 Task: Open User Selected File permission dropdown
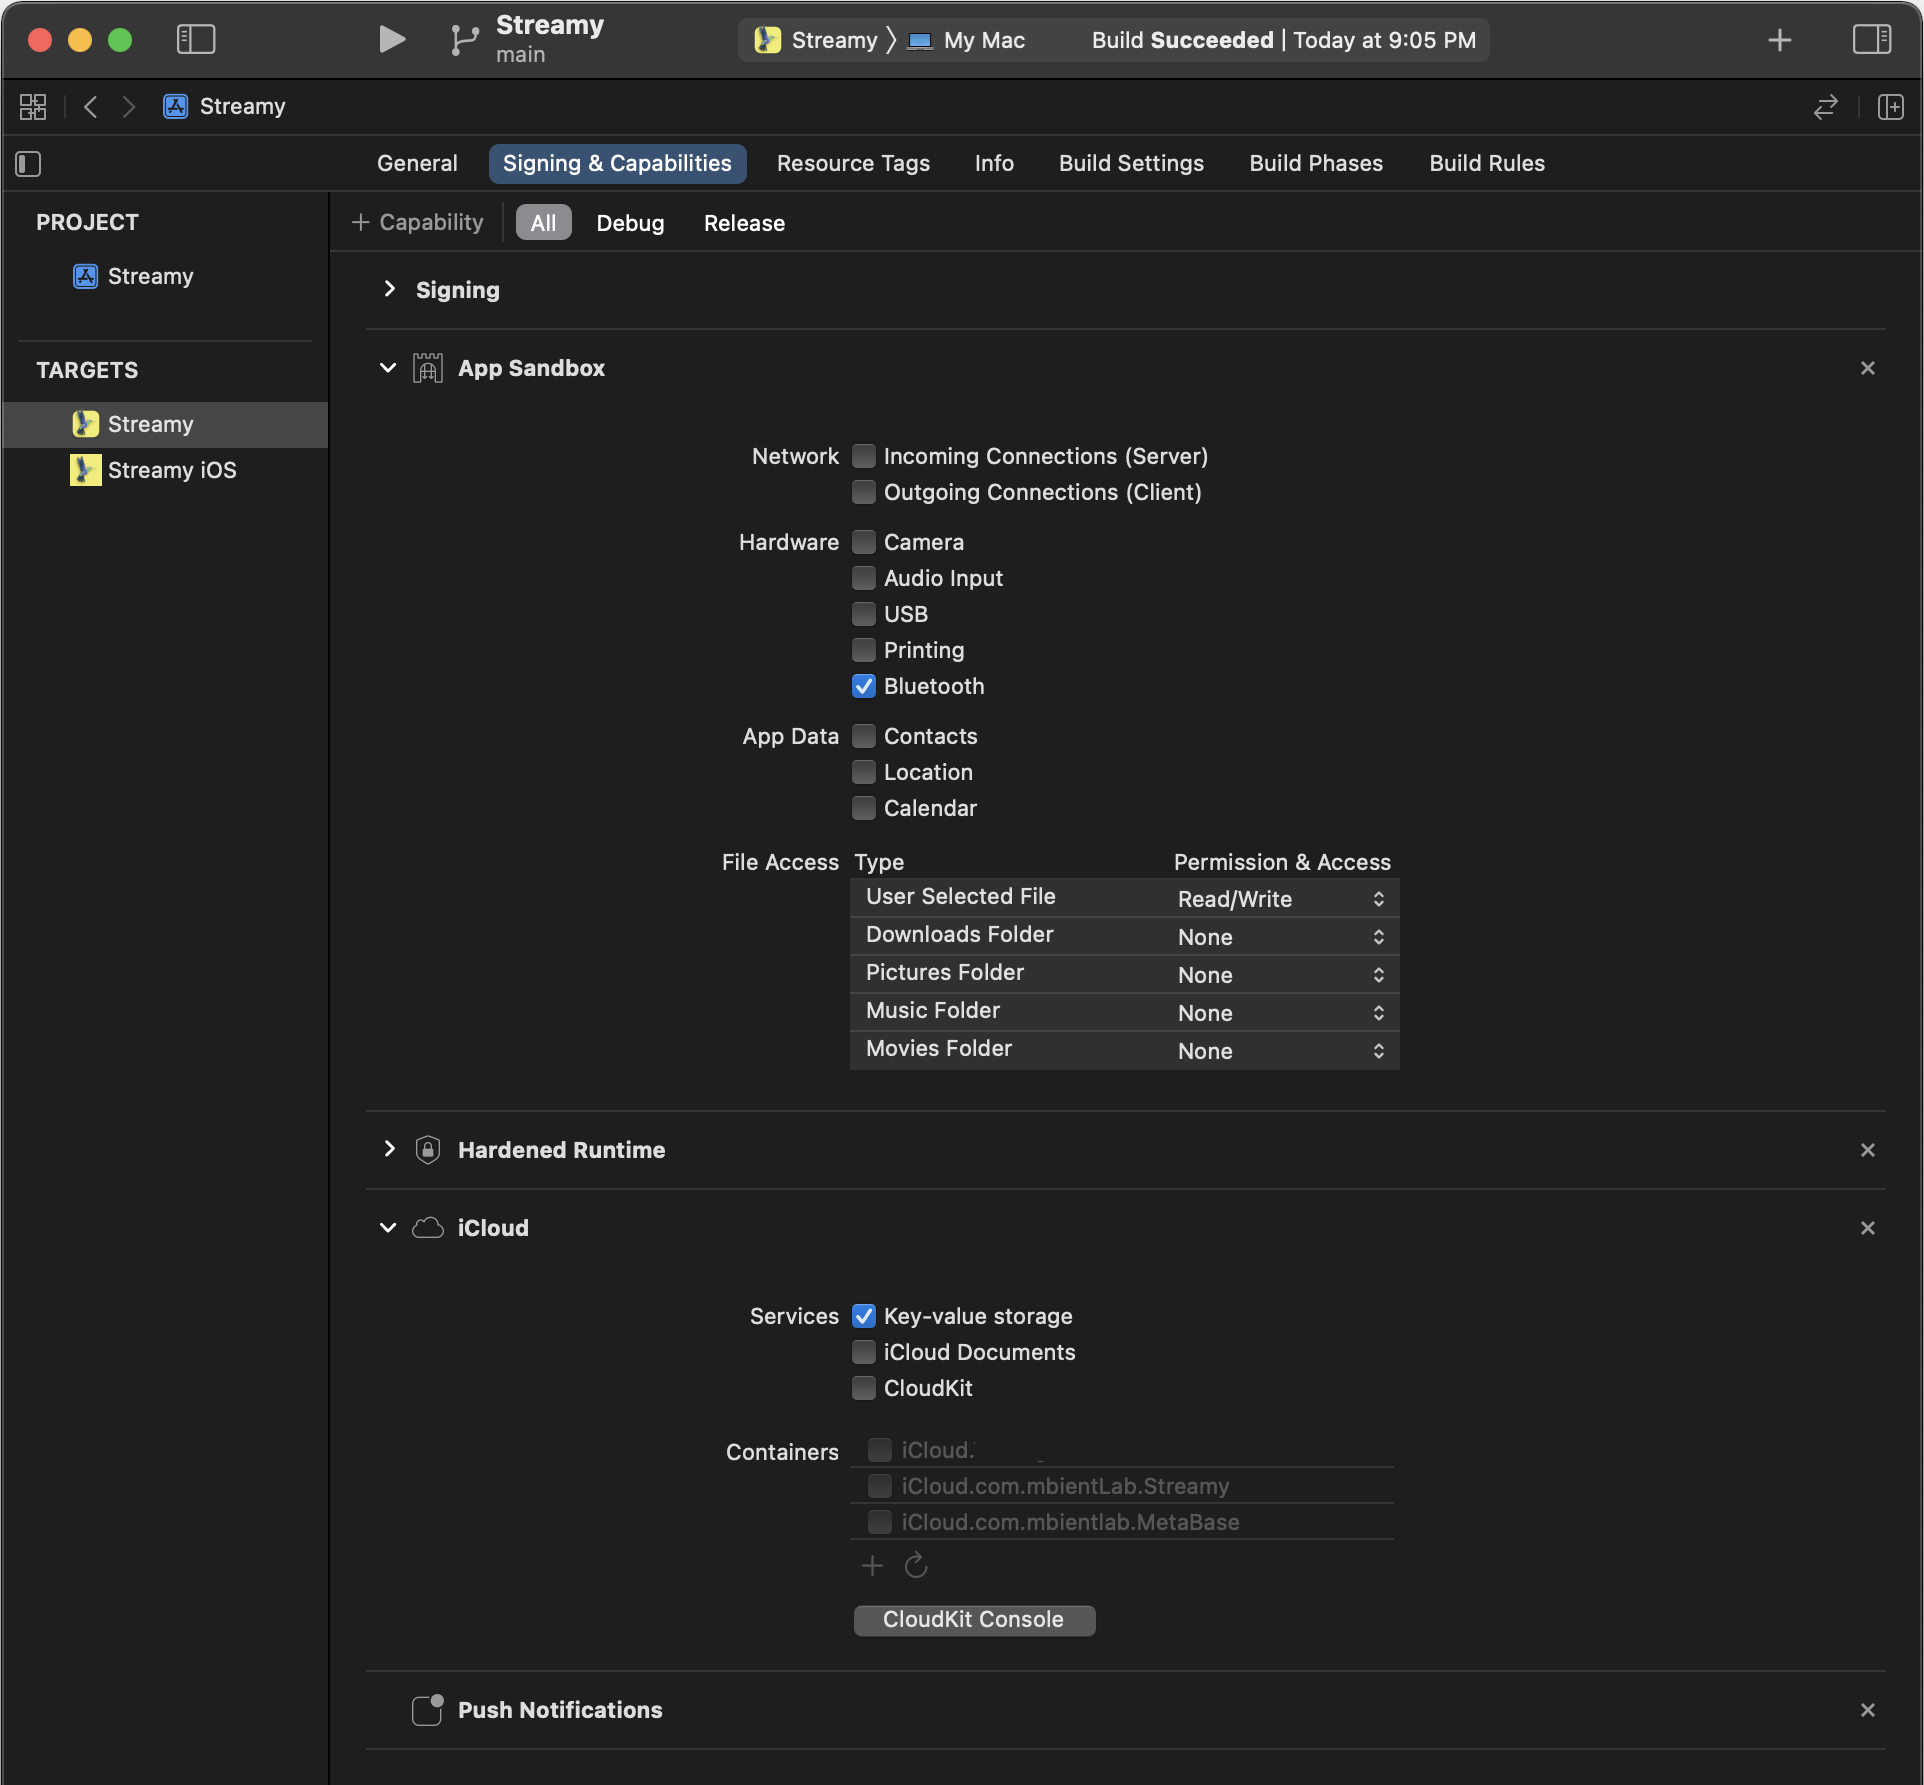pyautogui.click(x=1283, y=899)
